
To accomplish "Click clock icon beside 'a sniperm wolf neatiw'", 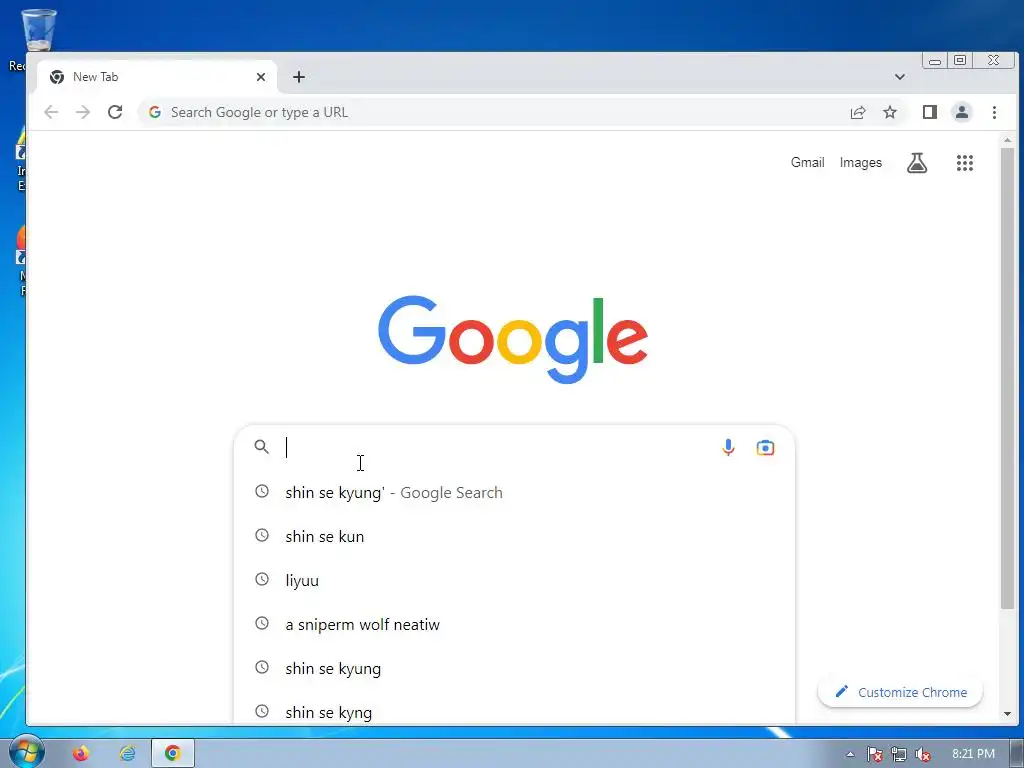I will coord(262,623).
